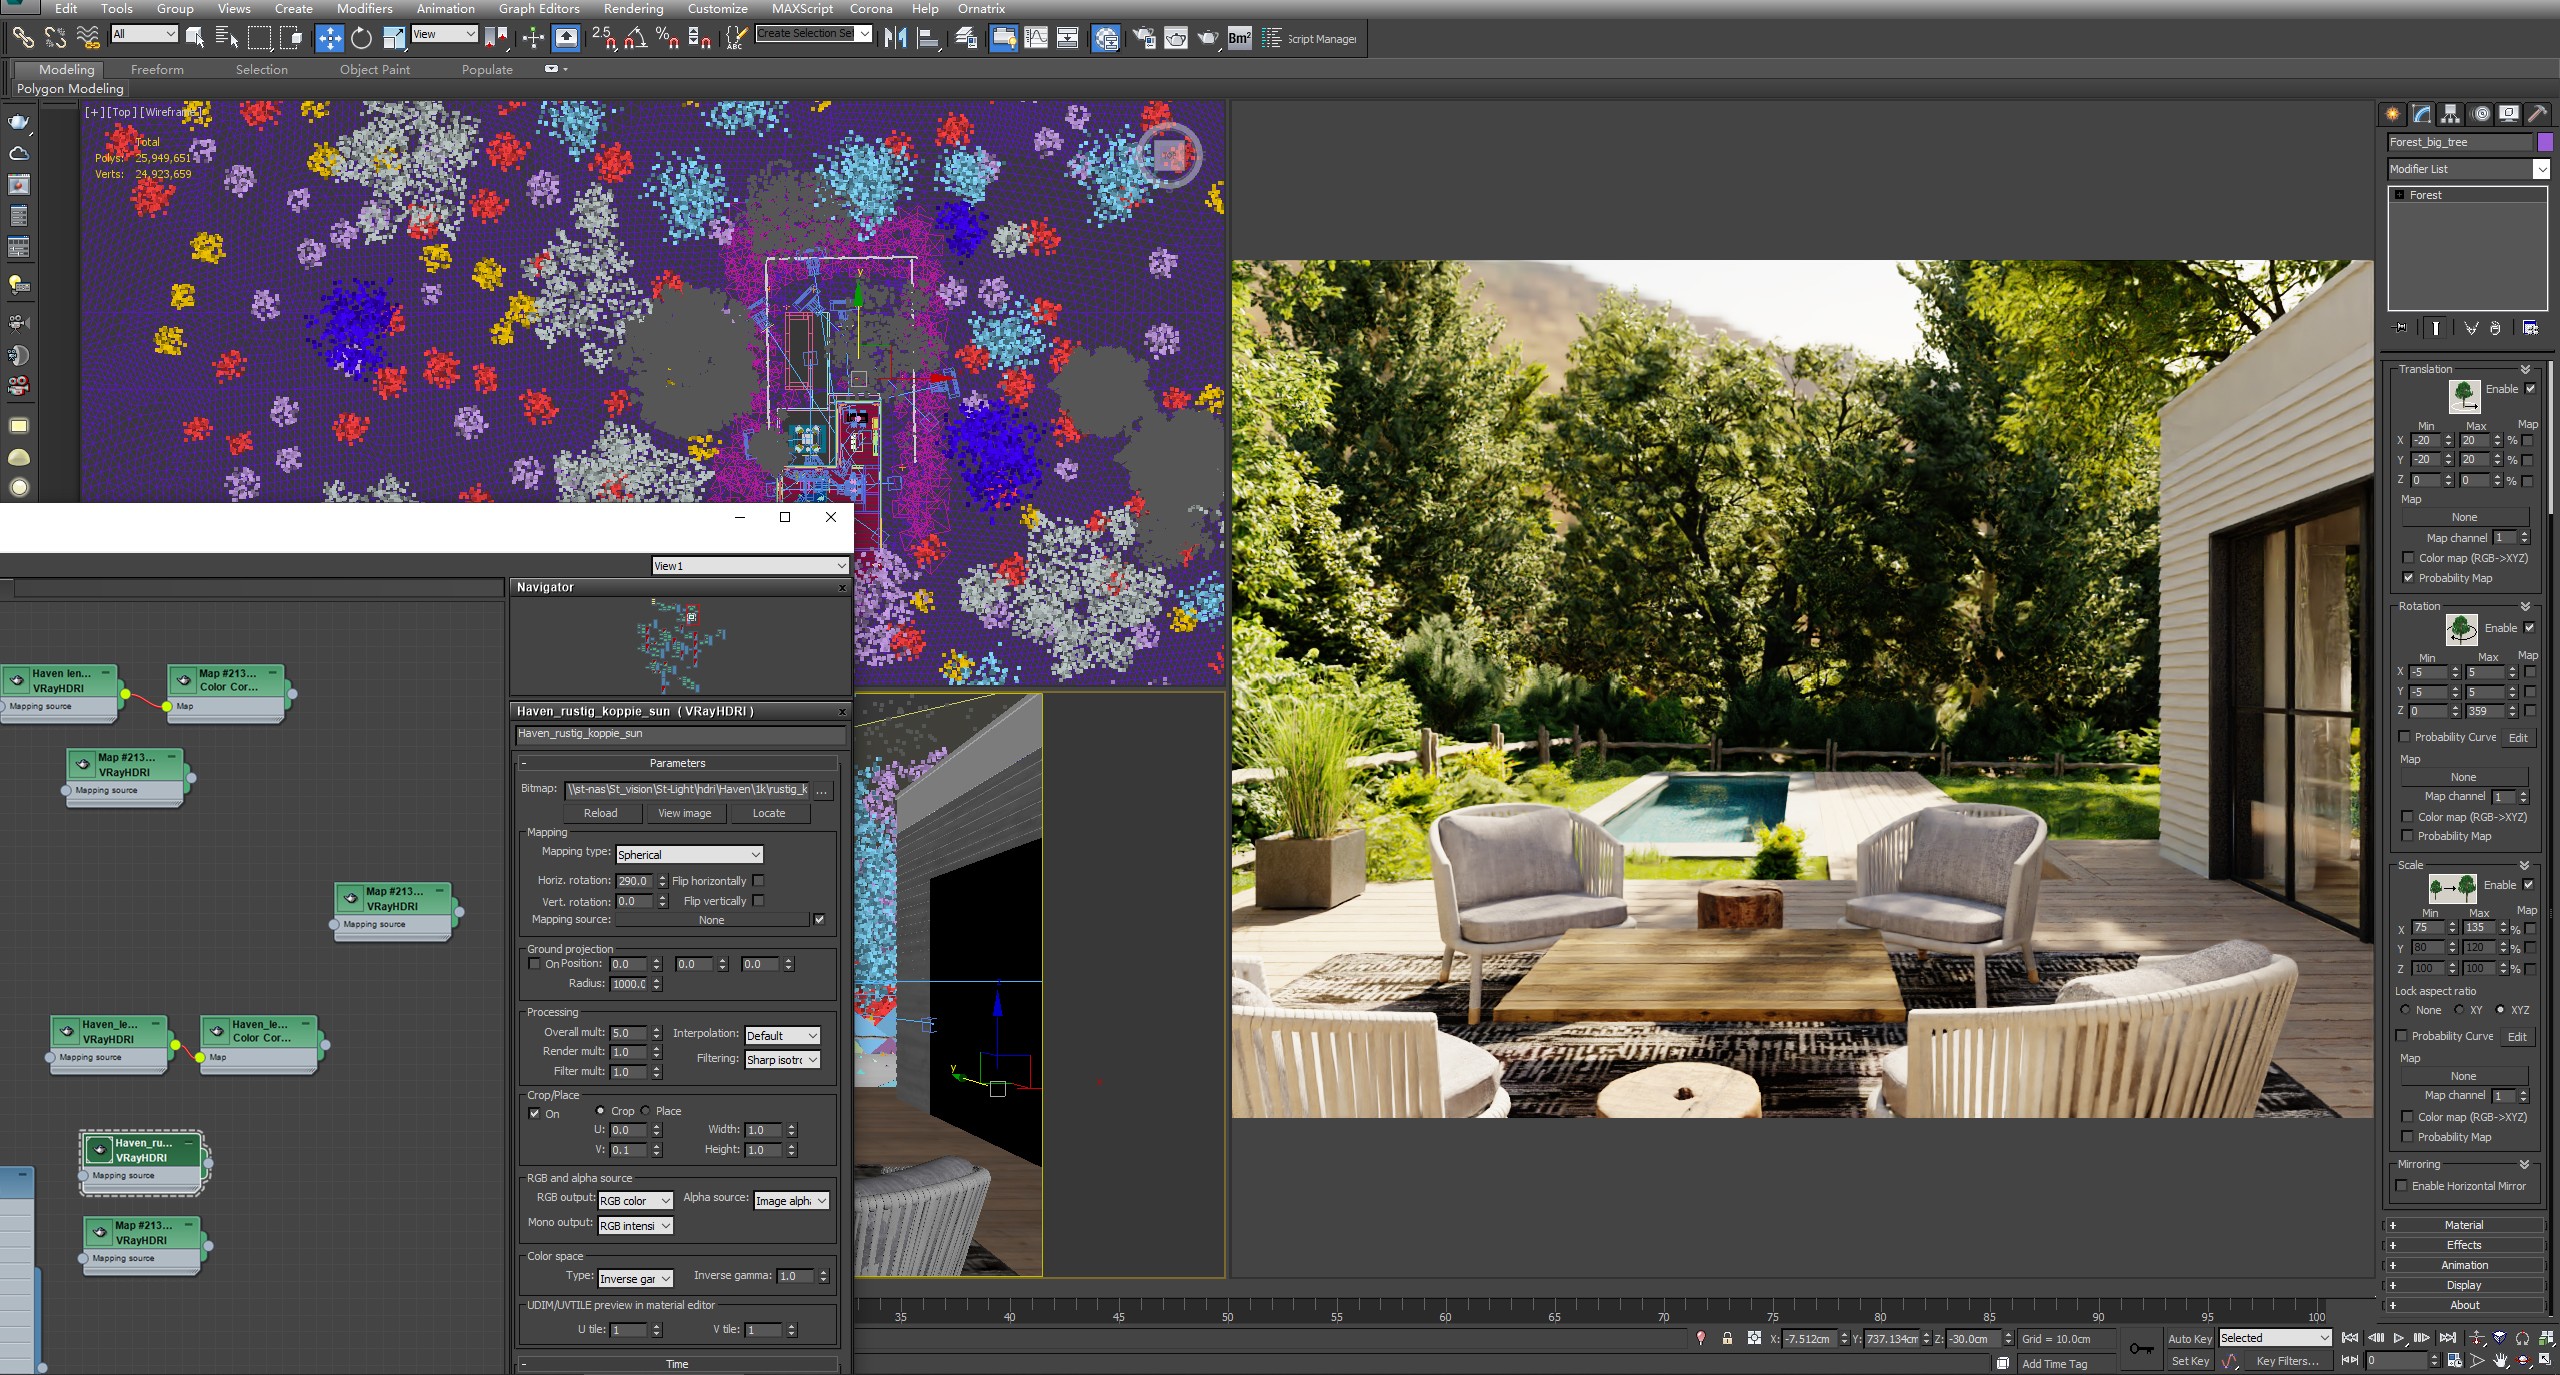Toggle Scale Enable checkbox

pos(2528,885)
